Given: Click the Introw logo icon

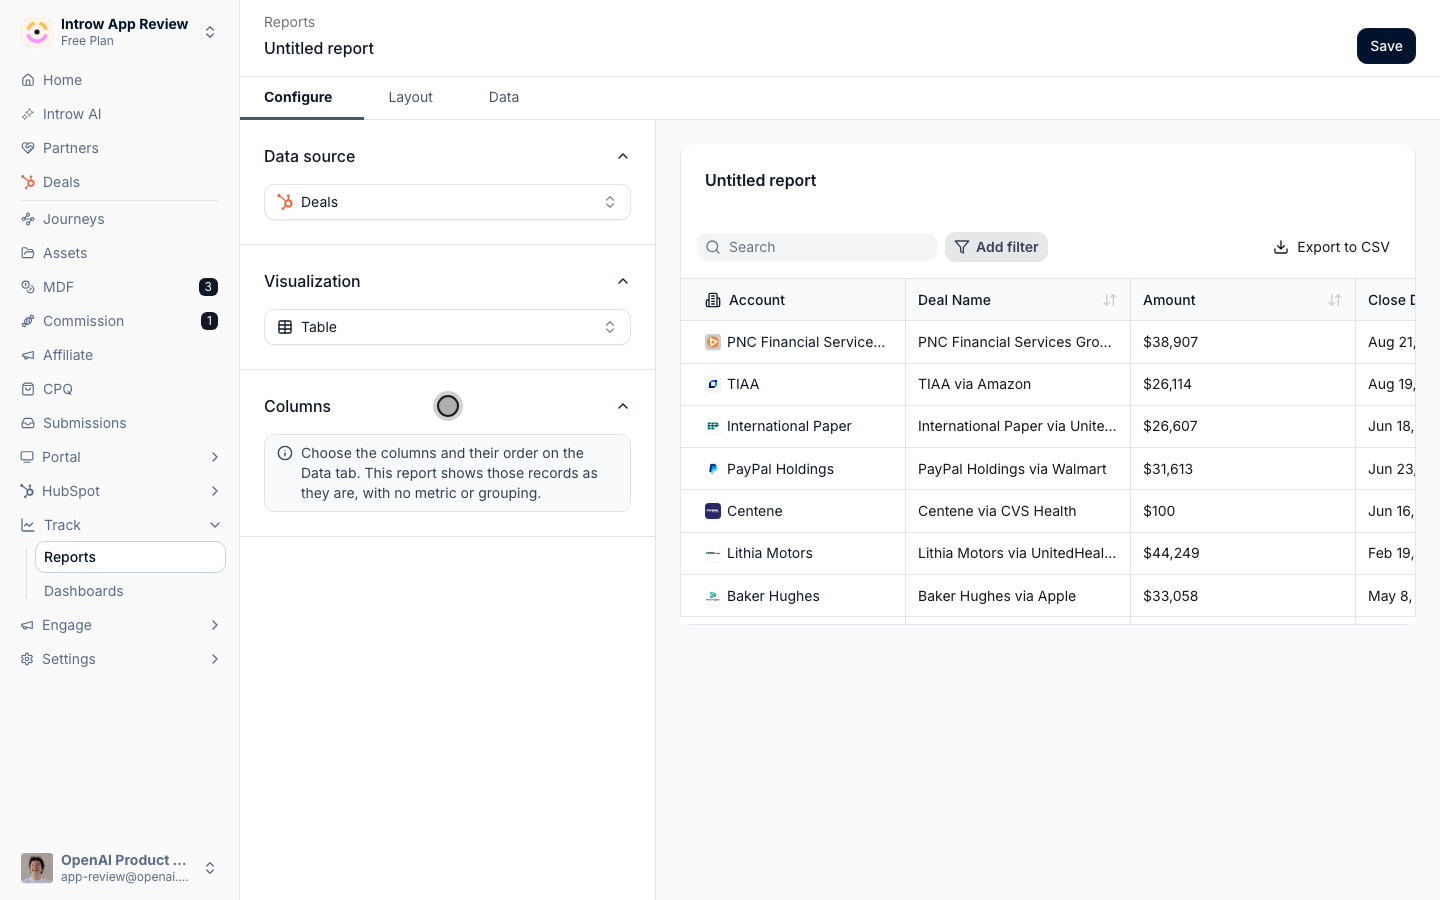Looking at the screenshot, I should pos(37,32).
